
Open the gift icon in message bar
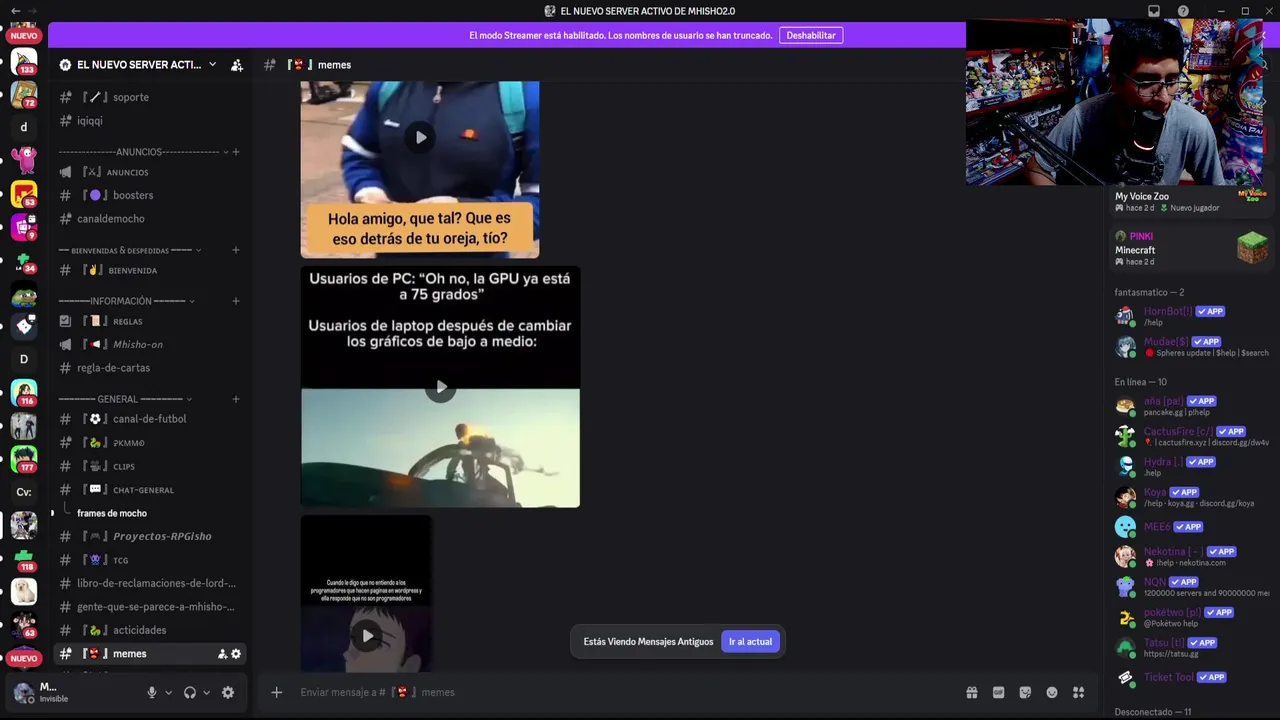971,692
